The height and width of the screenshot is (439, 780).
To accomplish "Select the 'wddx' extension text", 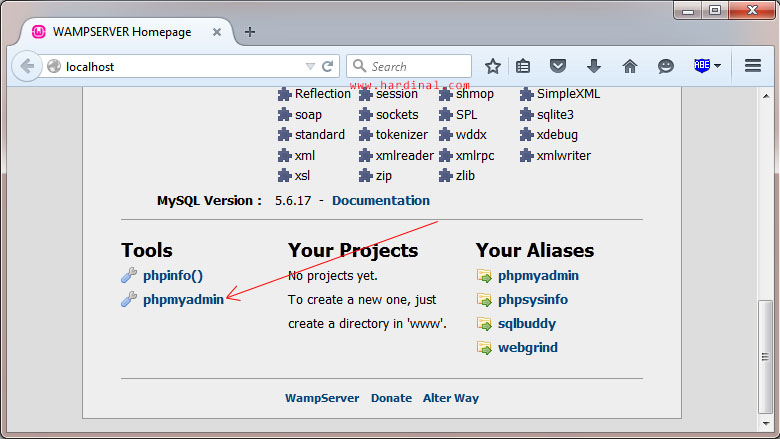I will coord(471,135).
